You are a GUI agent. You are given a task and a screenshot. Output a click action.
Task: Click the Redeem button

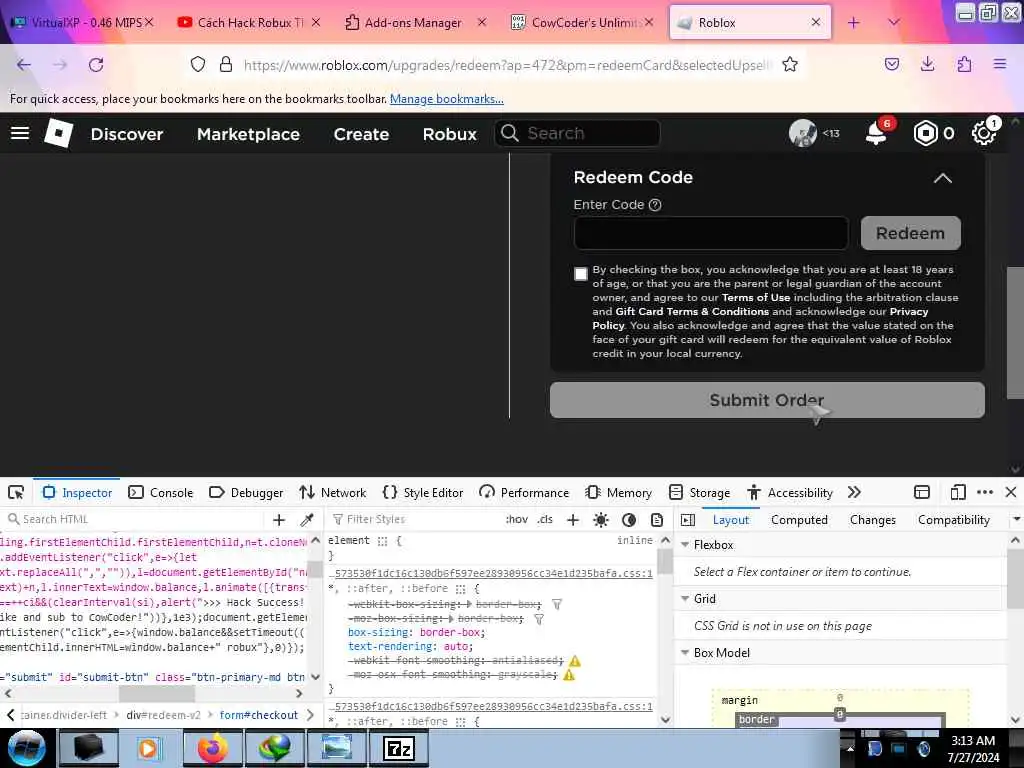(x=910, y=233)
